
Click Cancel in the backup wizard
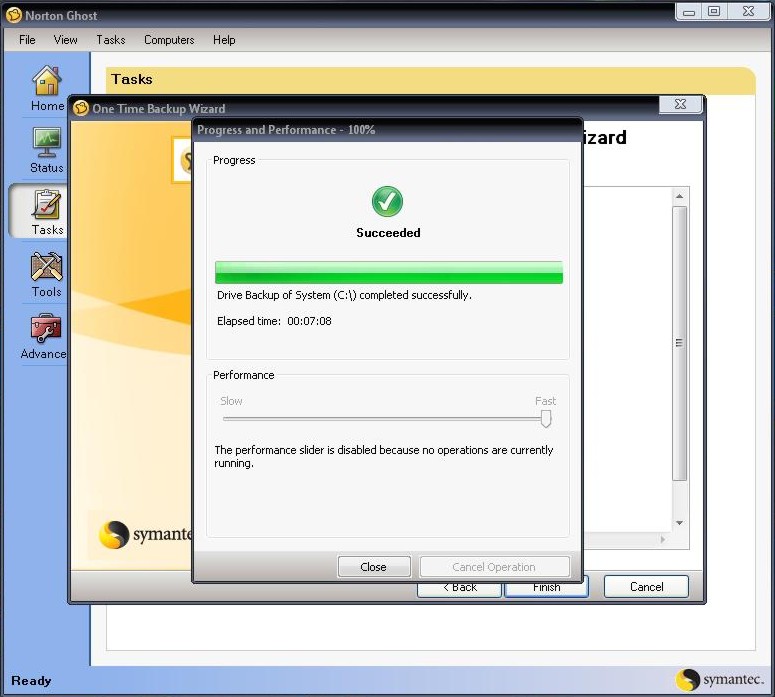coord(646,587)
